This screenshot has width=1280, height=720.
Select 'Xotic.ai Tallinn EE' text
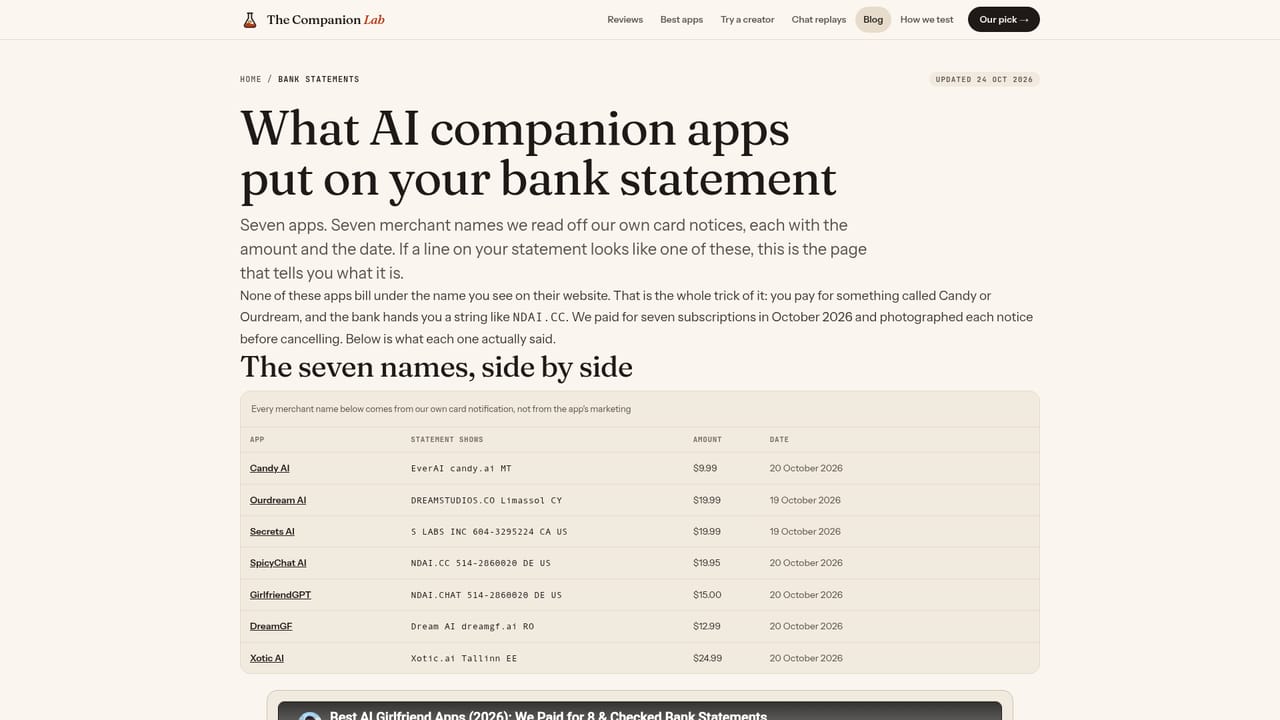tap(464, 658)
